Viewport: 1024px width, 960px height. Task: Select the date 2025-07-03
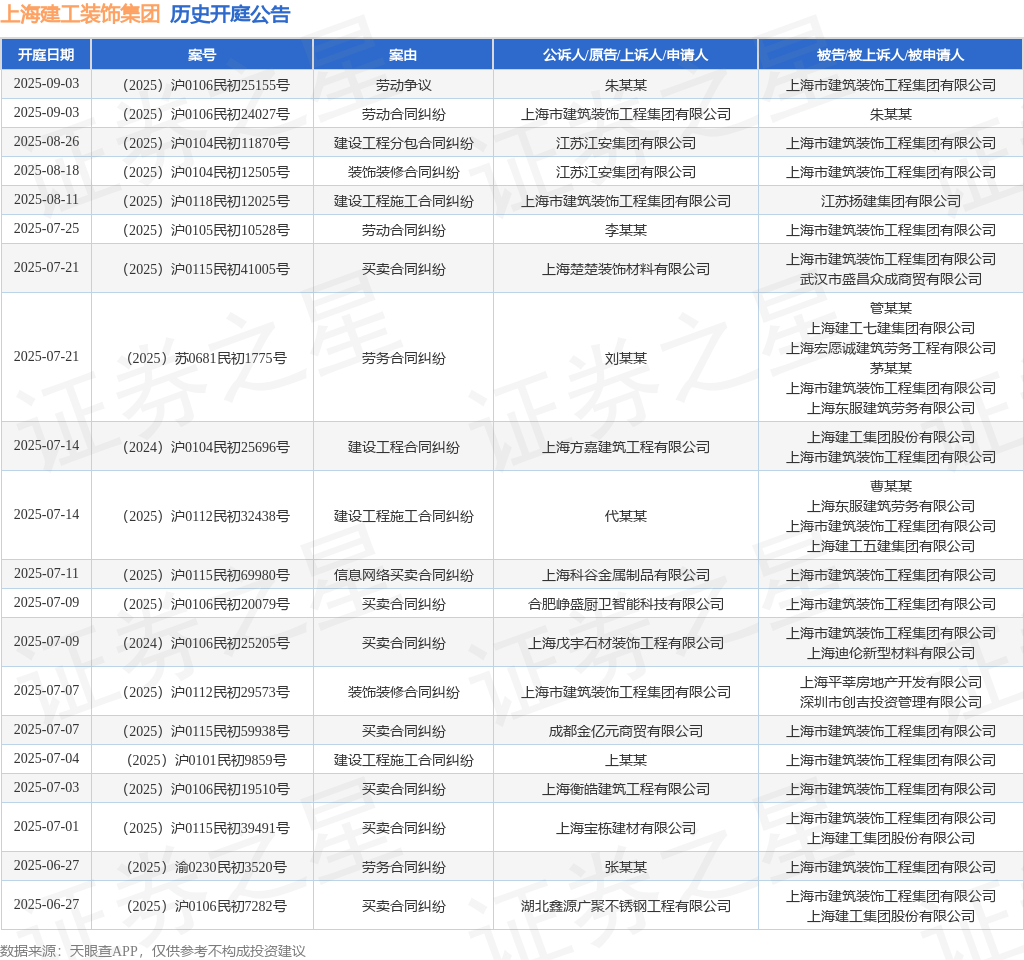[x=46, y=788]
